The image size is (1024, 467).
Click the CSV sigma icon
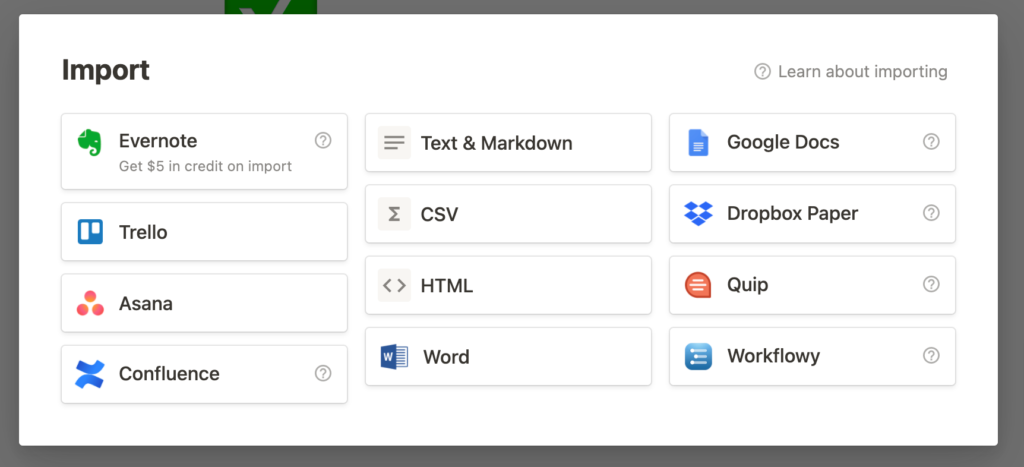click(394, 214)
